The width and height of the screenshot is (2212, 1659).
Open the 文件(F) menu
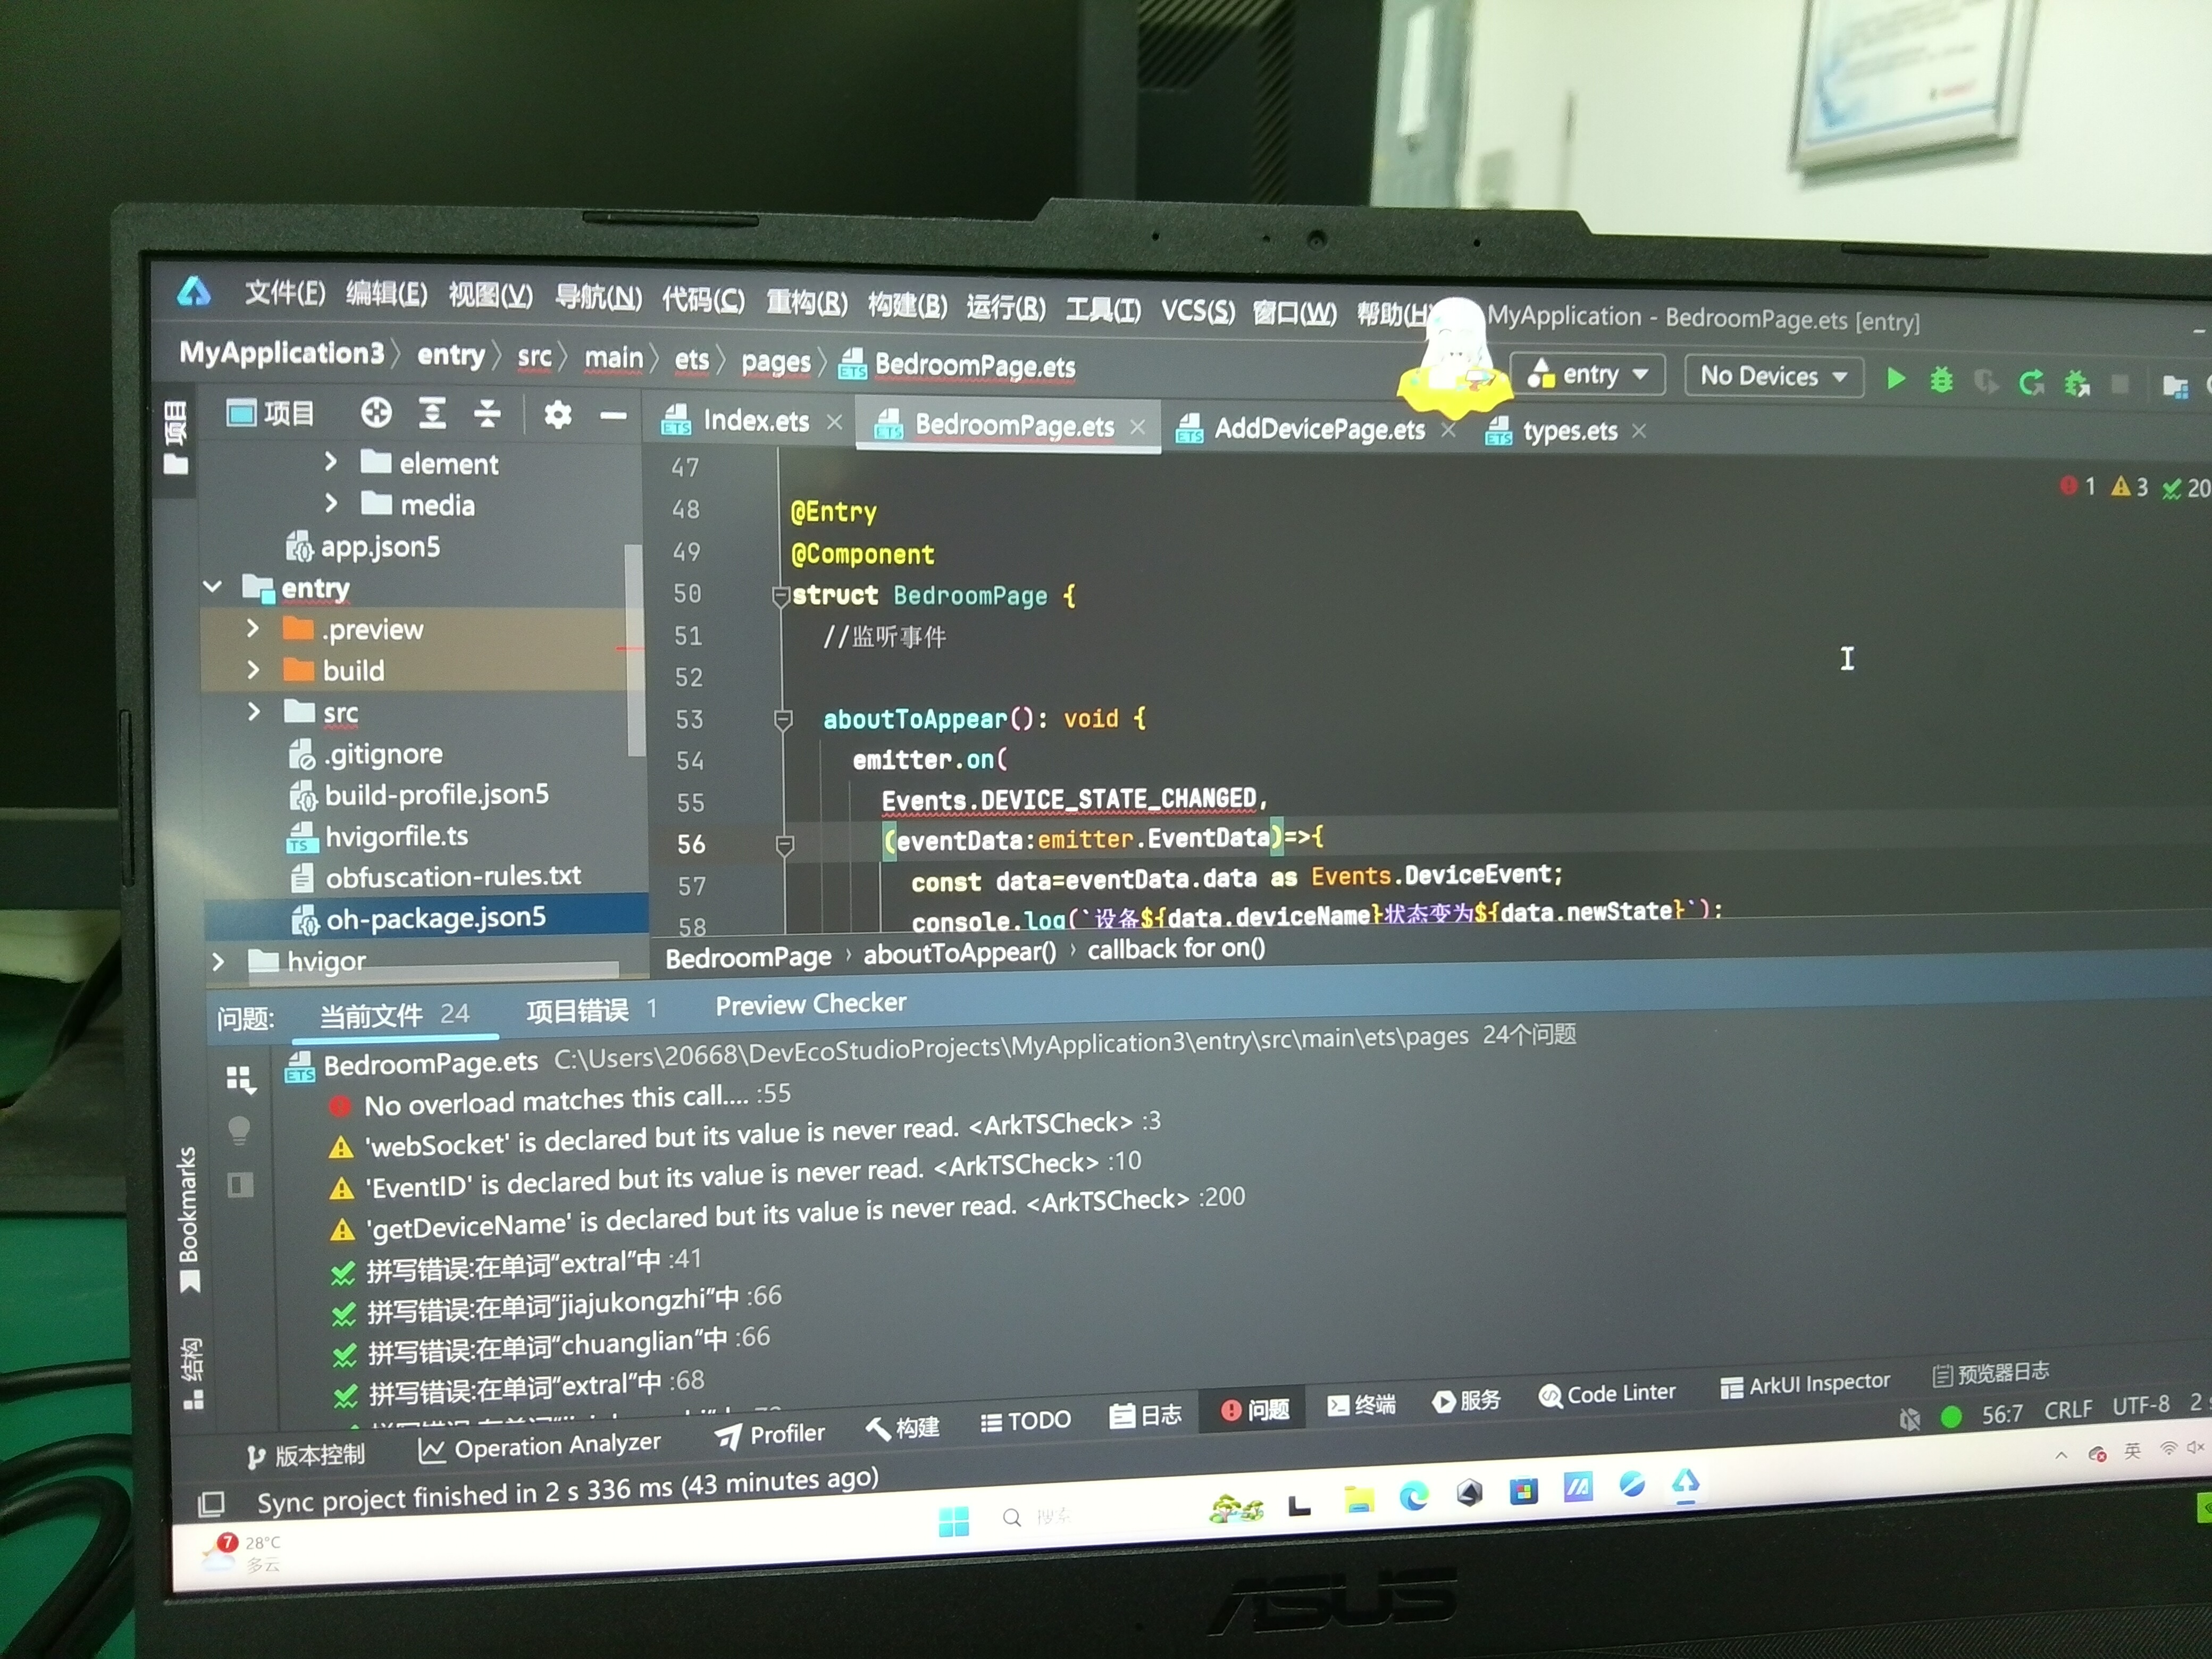click(285, 293)
